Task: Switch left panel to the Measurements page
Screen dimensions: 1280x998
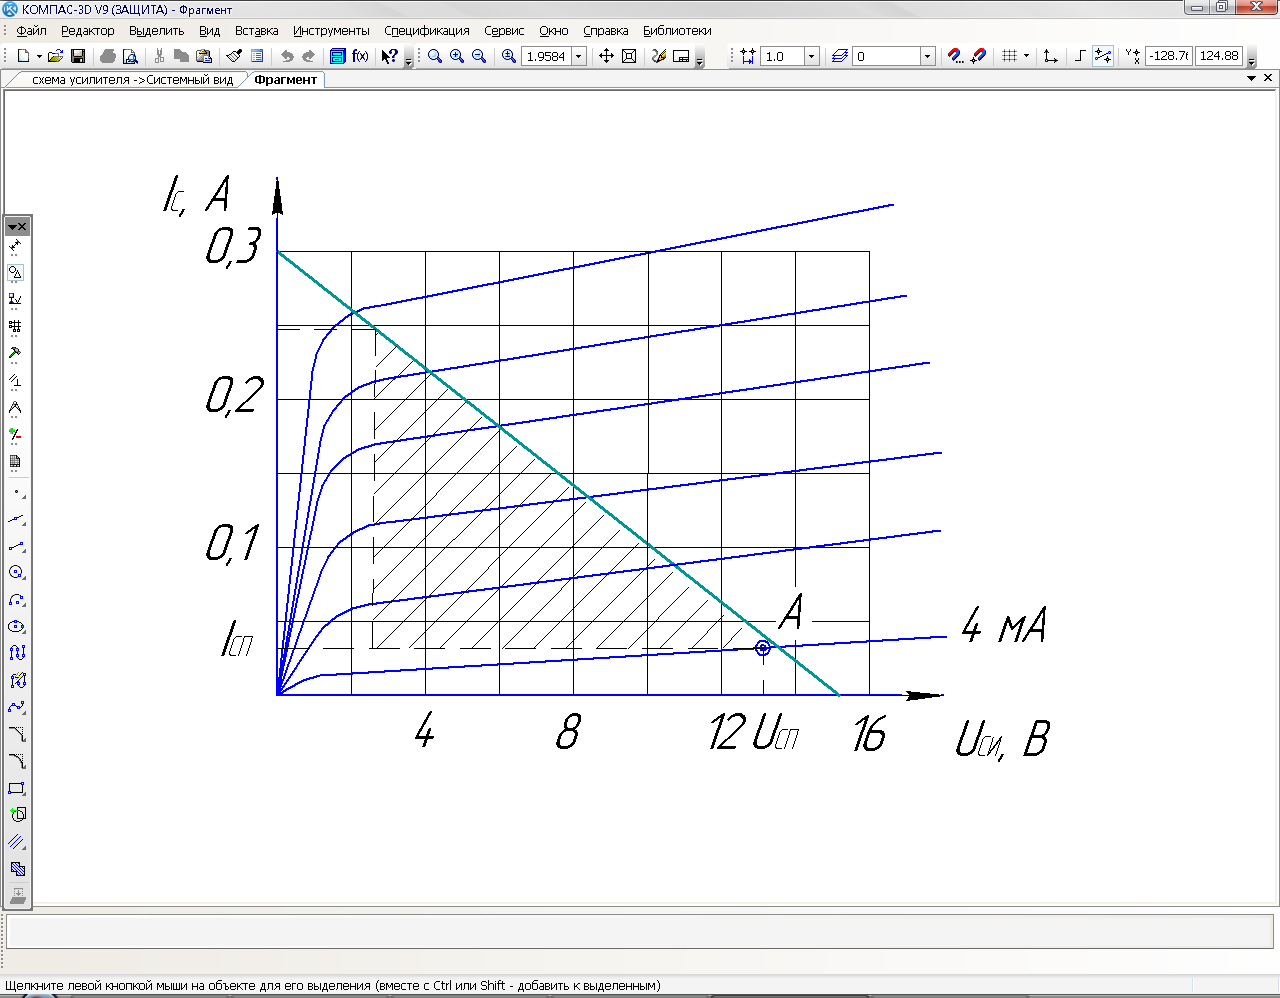Action: (16, 407)
